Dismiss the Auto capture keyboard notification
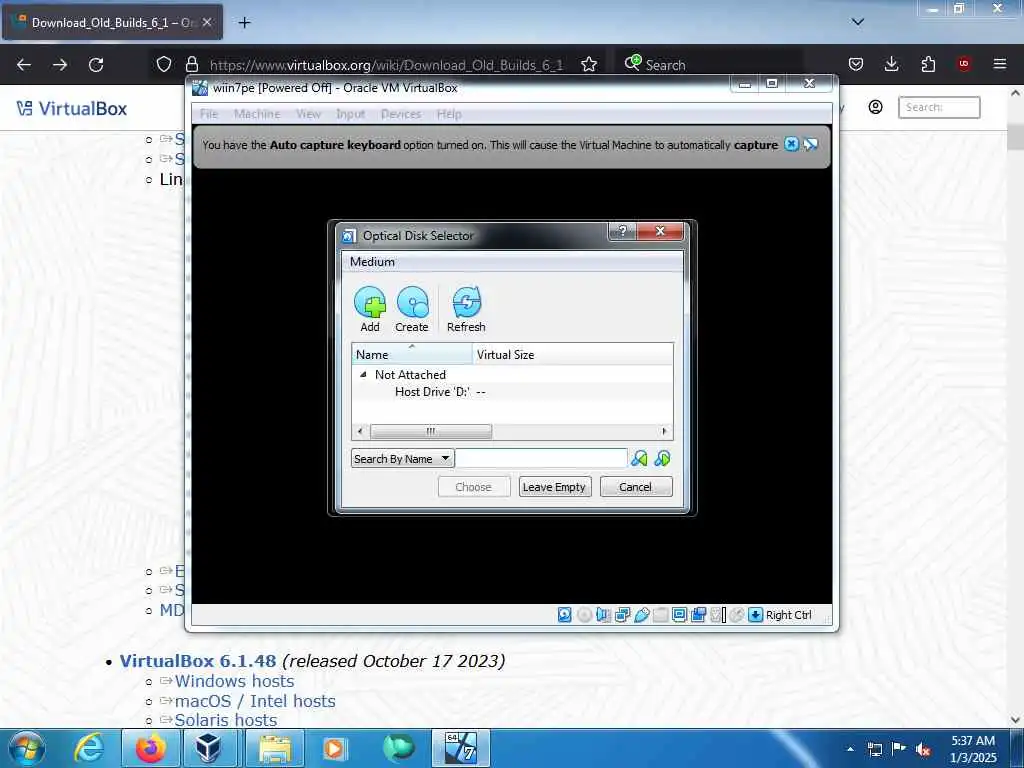1024x768 pixels. point(791,144)
